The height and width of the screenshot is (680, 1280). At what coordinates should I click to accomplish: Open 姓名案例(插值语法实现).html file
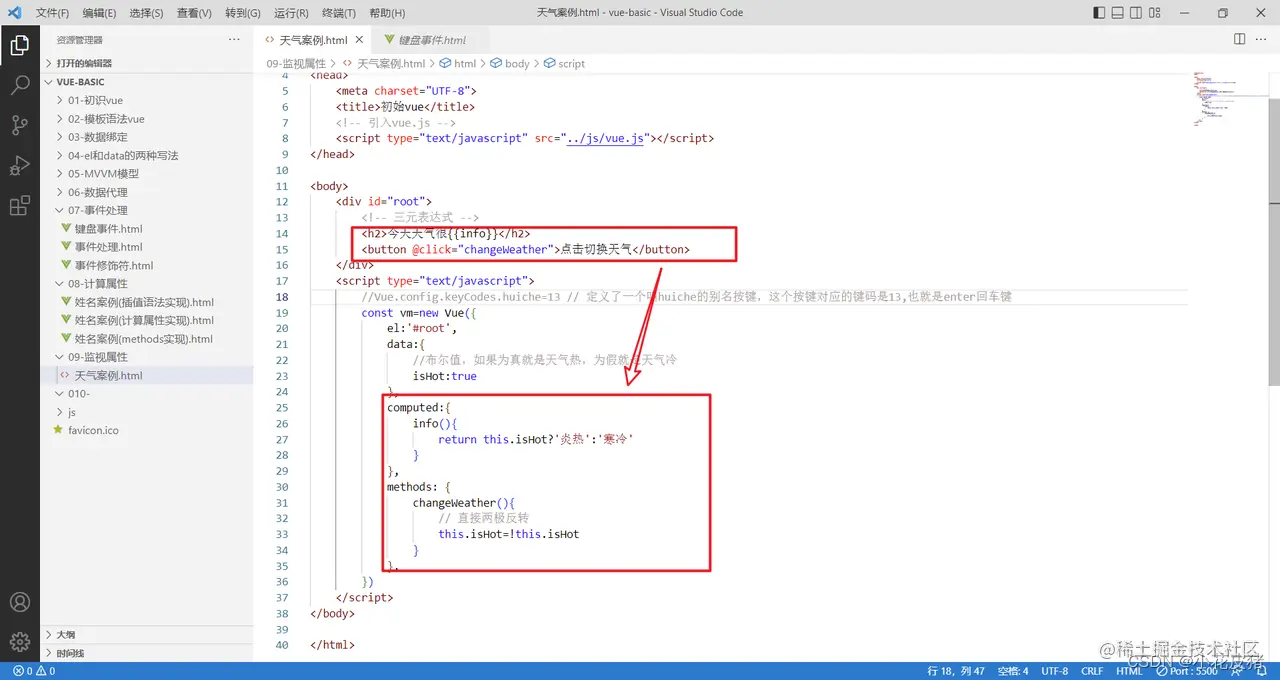tap(147, 302)
